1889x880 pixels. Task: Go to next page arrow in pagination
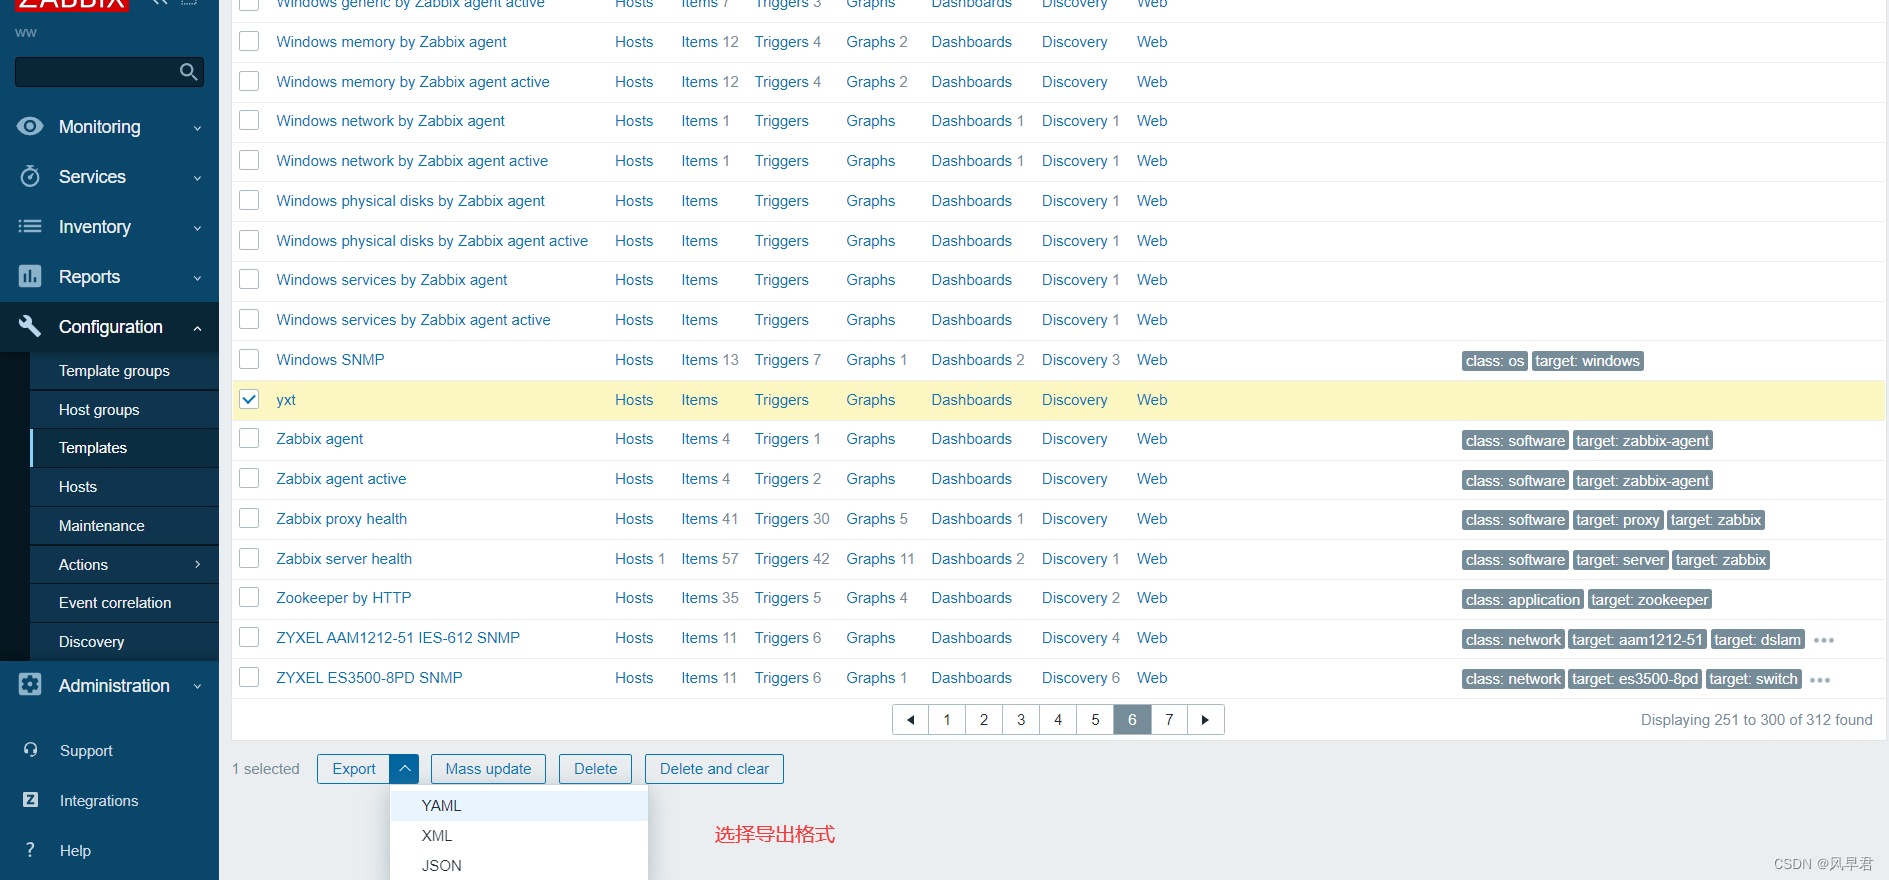[1205, 720]
